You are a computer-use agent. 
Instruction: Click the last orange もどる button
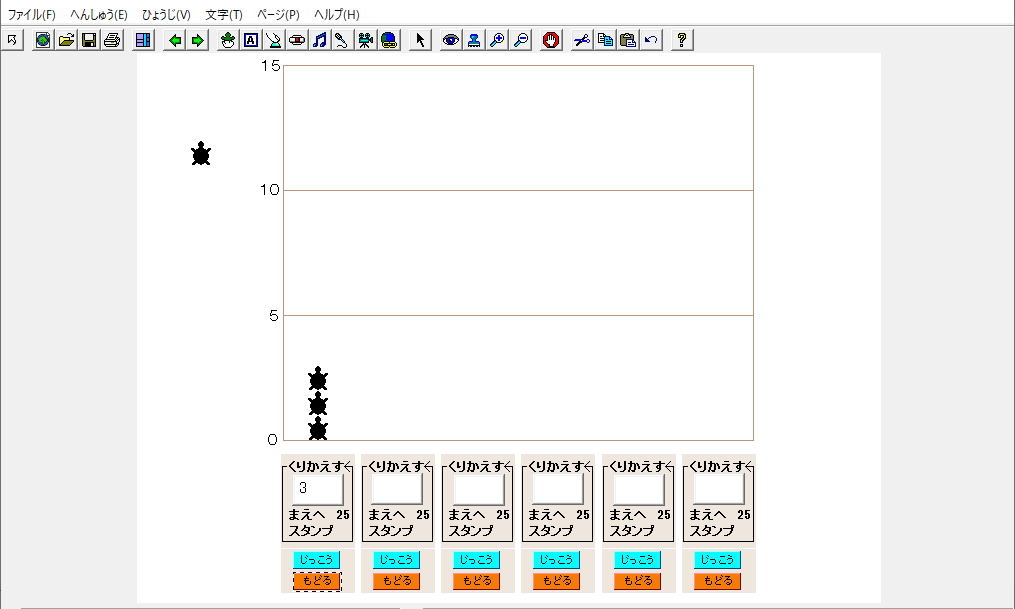(x=718, y=581)
